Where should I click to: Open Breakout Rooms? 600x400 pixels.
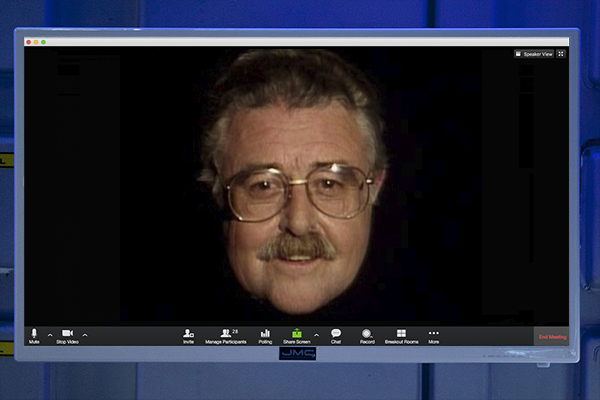coord(401,335)
